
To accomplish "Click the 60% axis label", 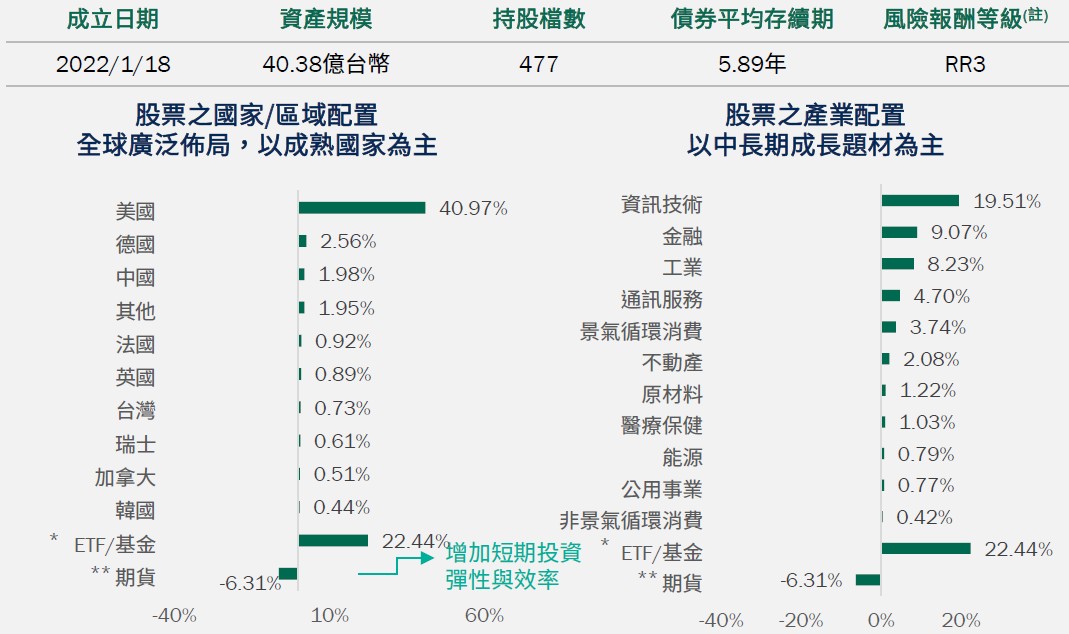I will click(x=484, y=615).
